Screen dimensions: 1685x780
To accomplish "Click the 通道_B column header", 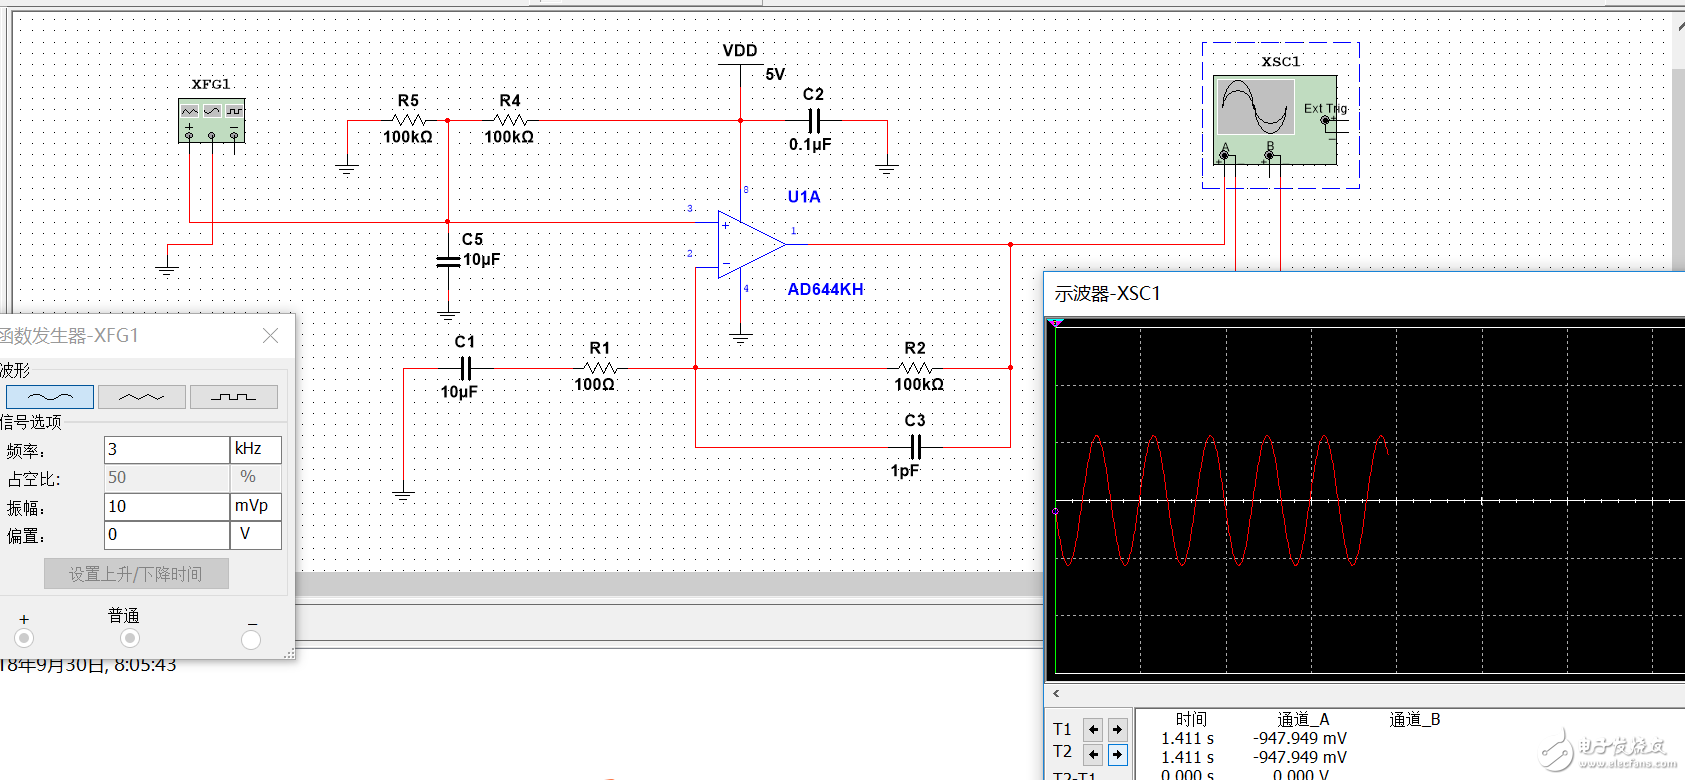I will (1414, 719).
